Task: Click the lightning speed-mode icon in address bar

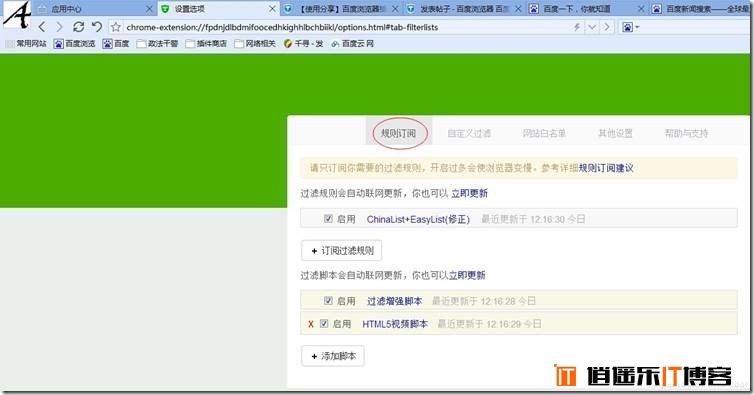Action: coord(577,27)
